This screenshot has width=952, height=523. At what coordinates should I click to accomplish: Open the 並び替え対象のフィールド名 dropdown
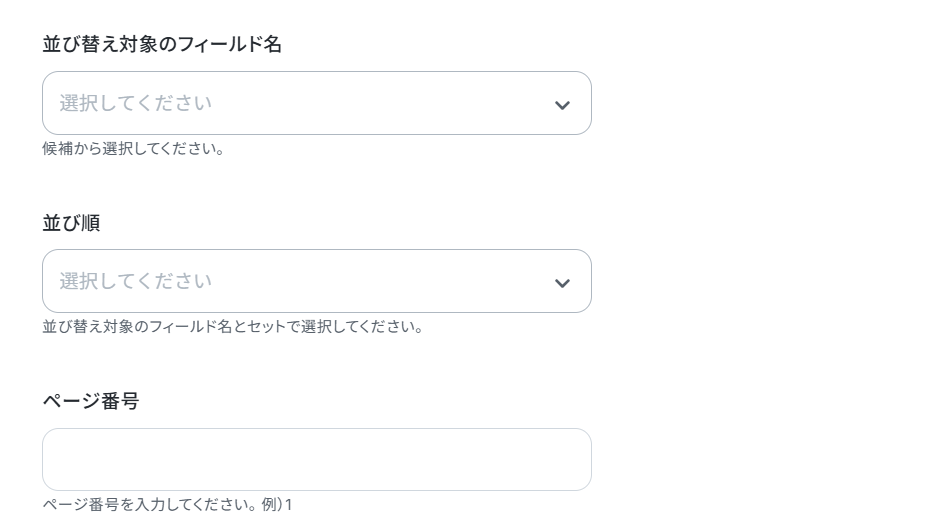coord(316,103)
